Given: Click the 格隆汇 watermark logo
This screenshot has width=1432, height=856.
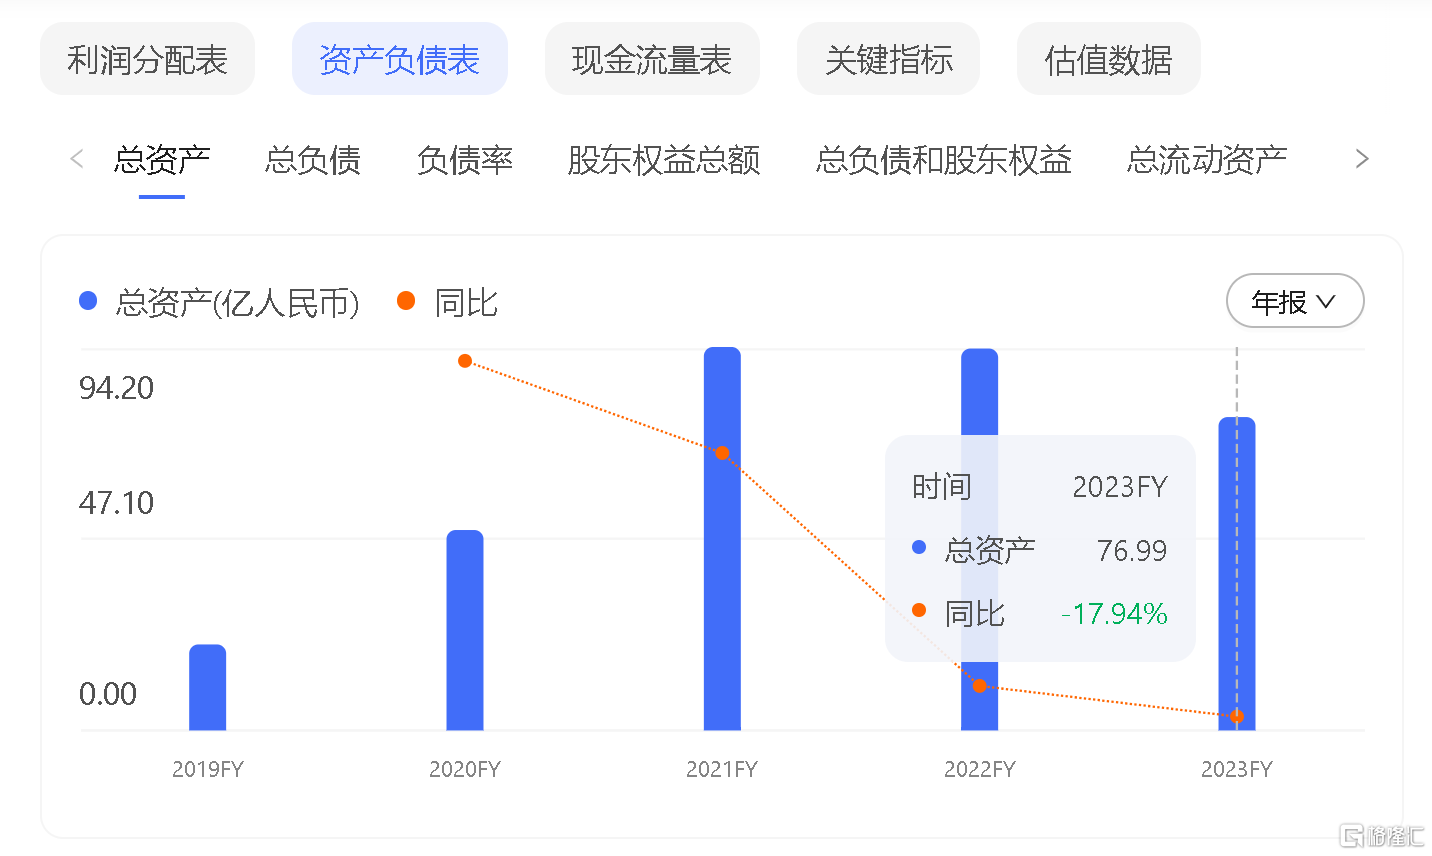Looking at the screenshot, I should coord(1382,835).
